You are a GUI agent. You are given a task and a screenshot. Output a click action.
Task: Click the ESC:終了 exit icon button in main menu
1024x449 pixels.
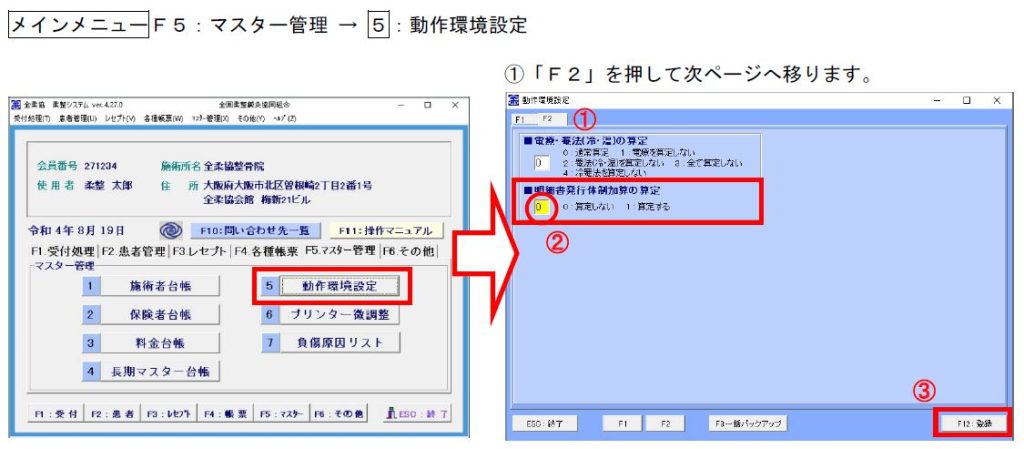[418, 413]
